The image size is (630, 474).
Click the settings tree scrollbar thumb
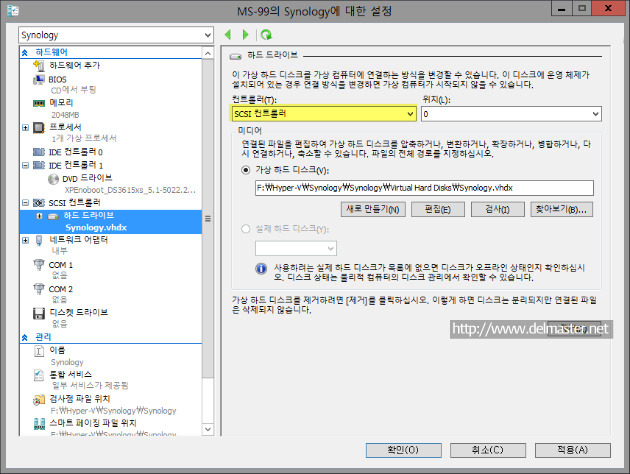[x=208, y=219]
